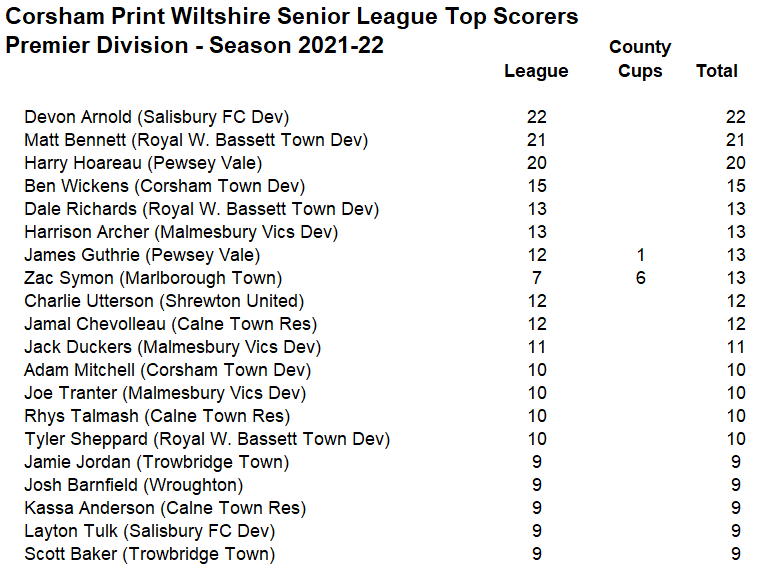Select Jack Duckers league goals 11
This screenshot has width=780, height=565.
tap(537, 347)
